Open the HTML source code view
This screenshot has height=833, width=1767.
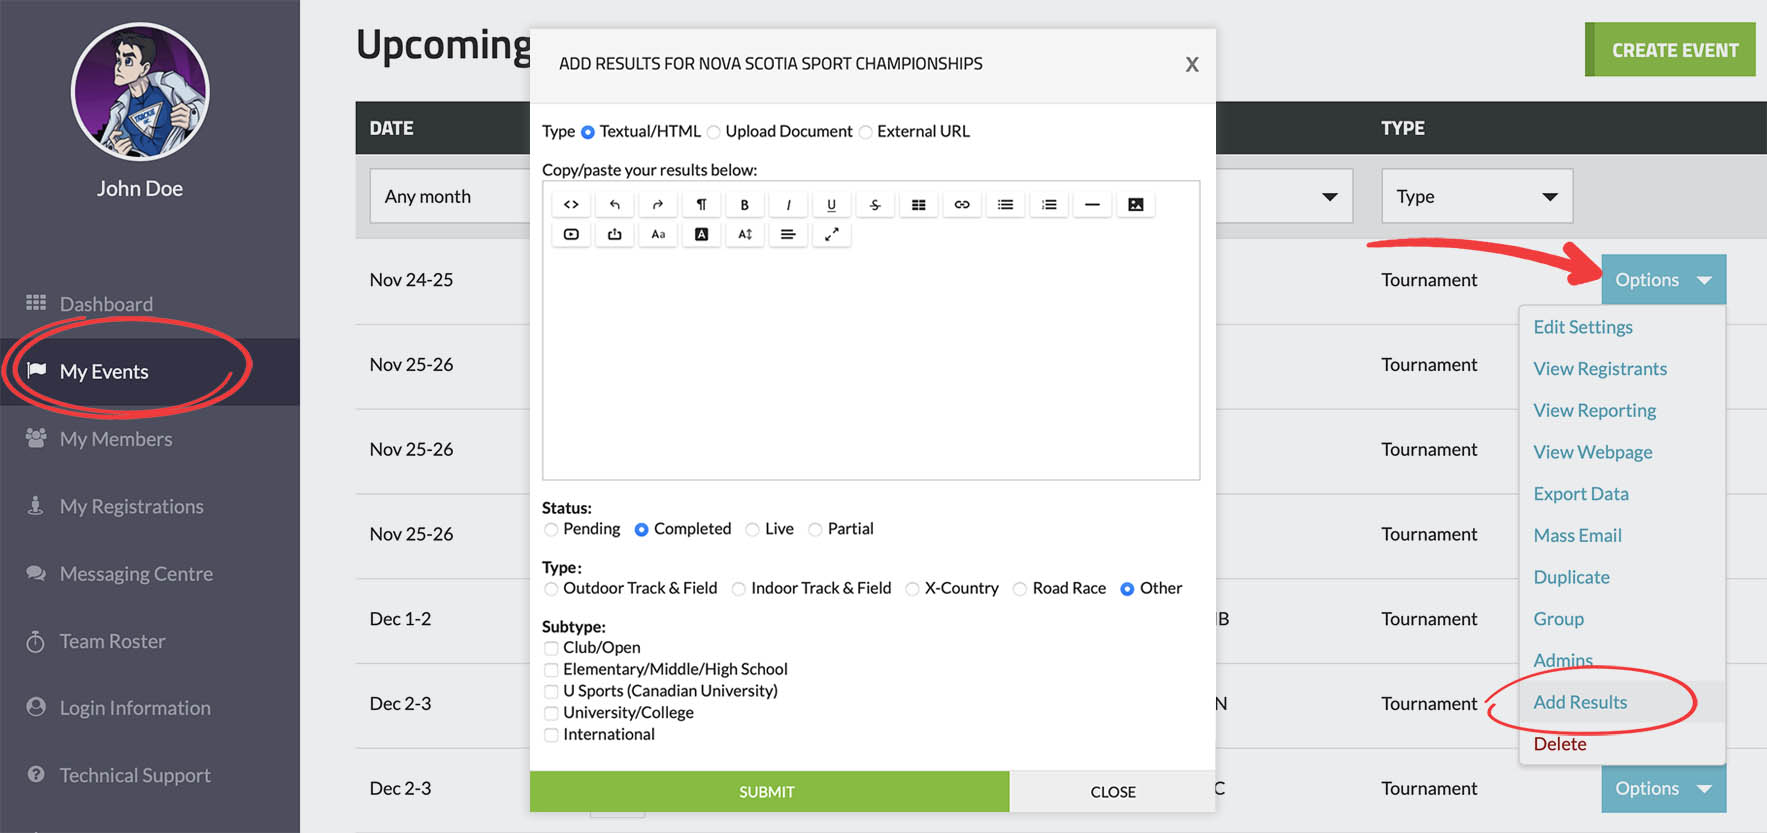[x=571, y=205]
